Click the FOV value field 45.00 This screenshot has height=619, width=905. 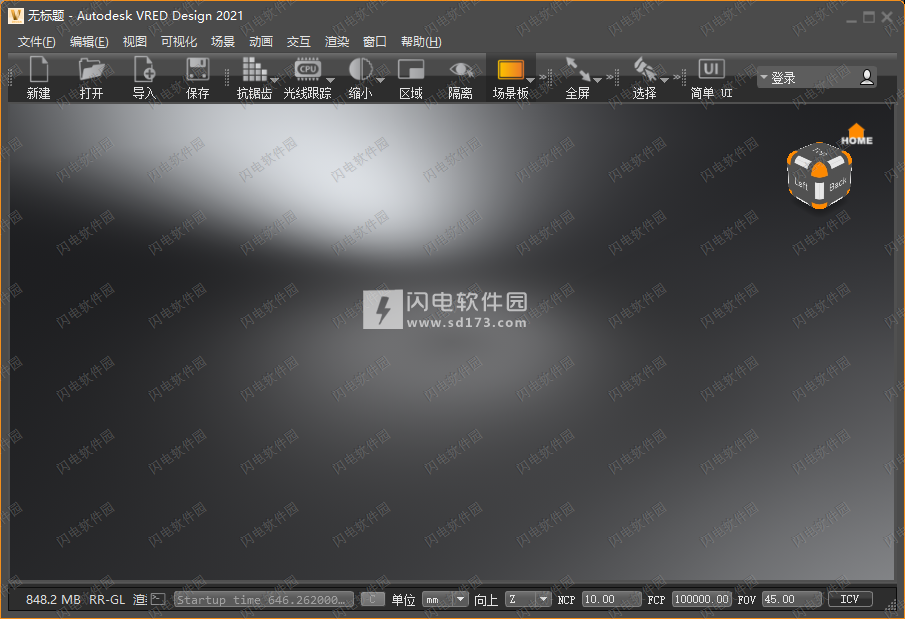click(x=792, y=599)
